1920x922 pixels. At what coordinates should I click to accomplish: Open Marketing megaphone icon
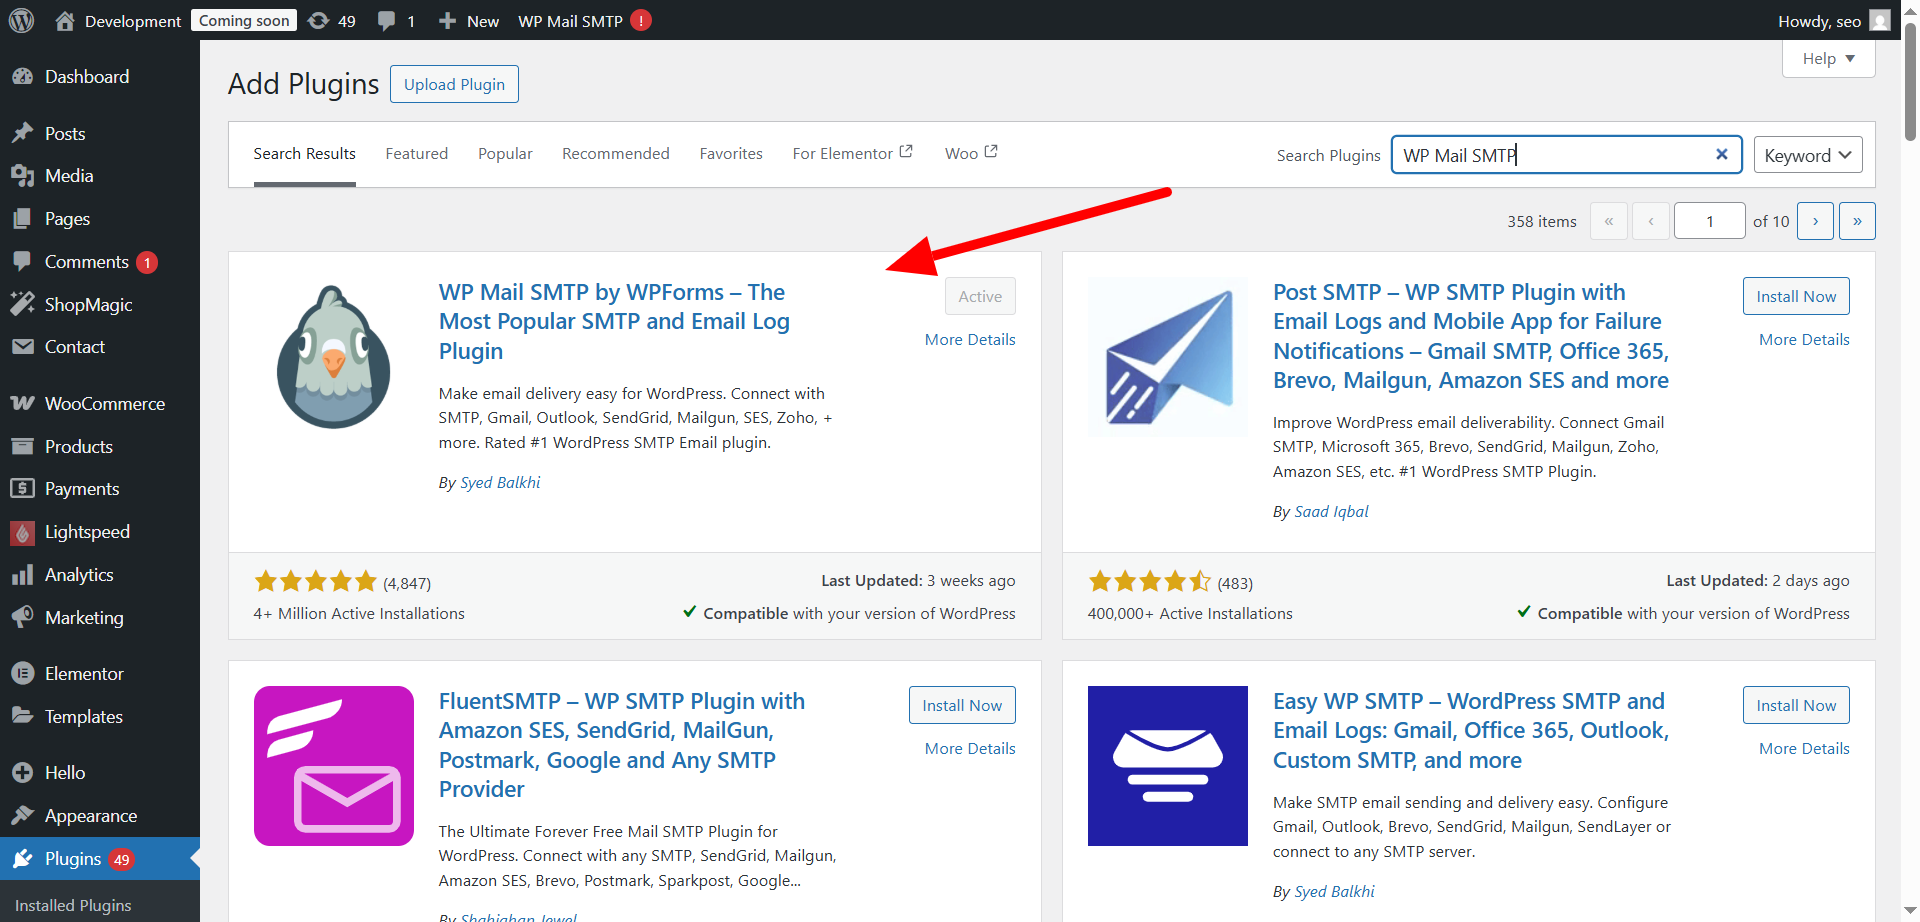point(23,617)
